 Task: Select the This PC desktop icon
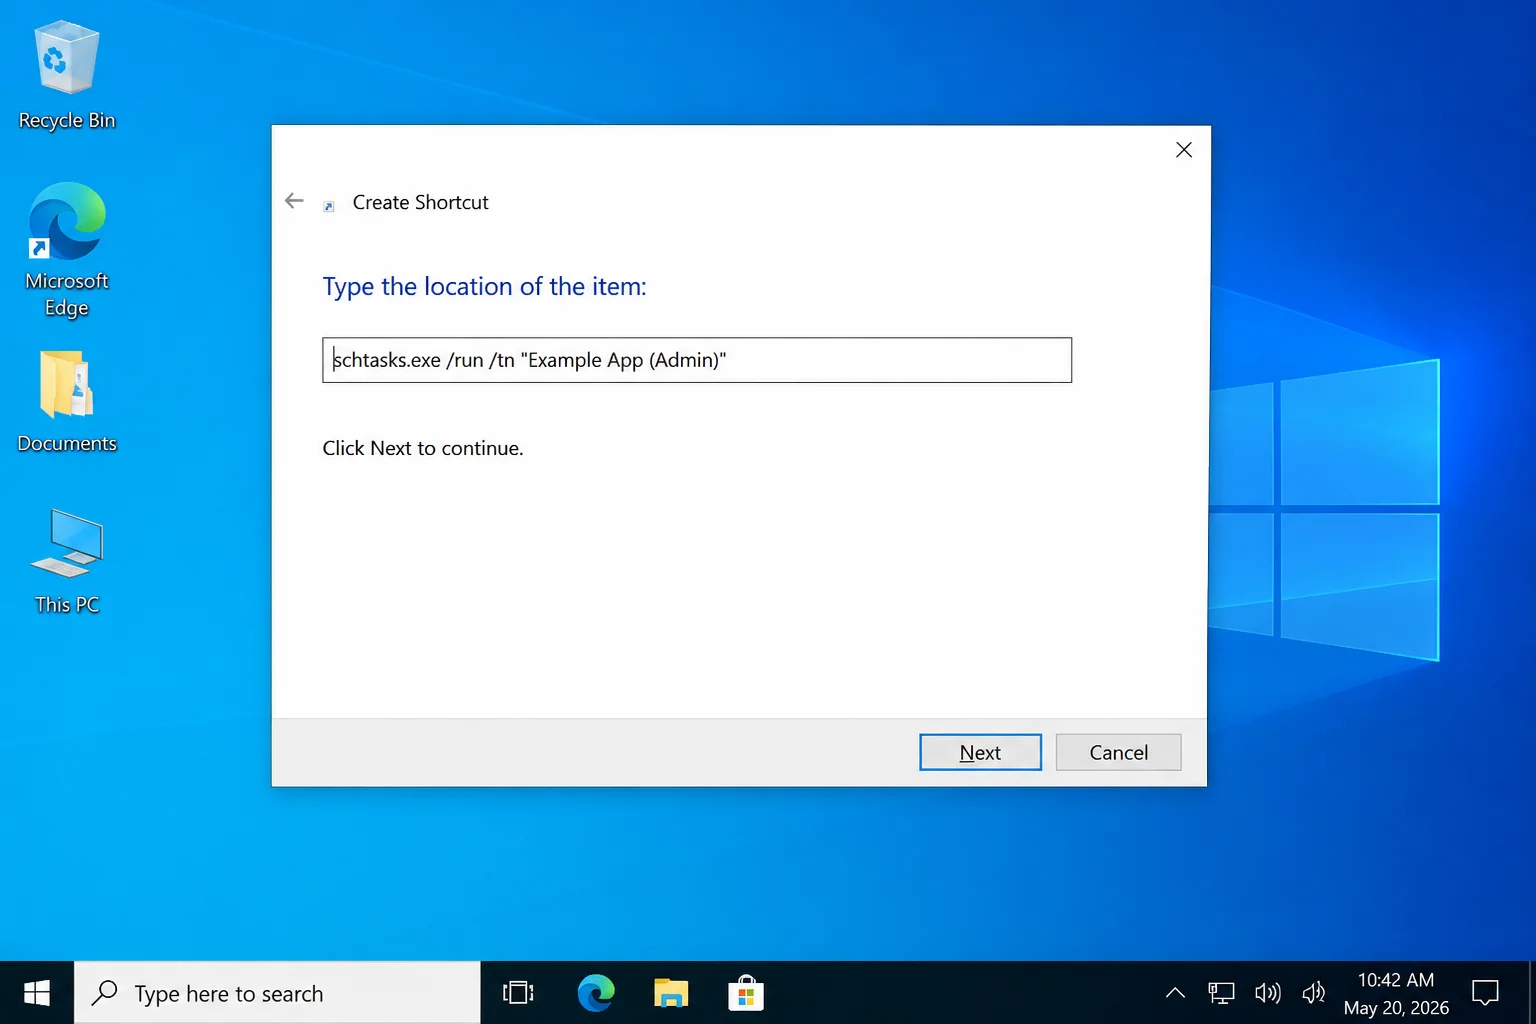click(x=67, y=561)
